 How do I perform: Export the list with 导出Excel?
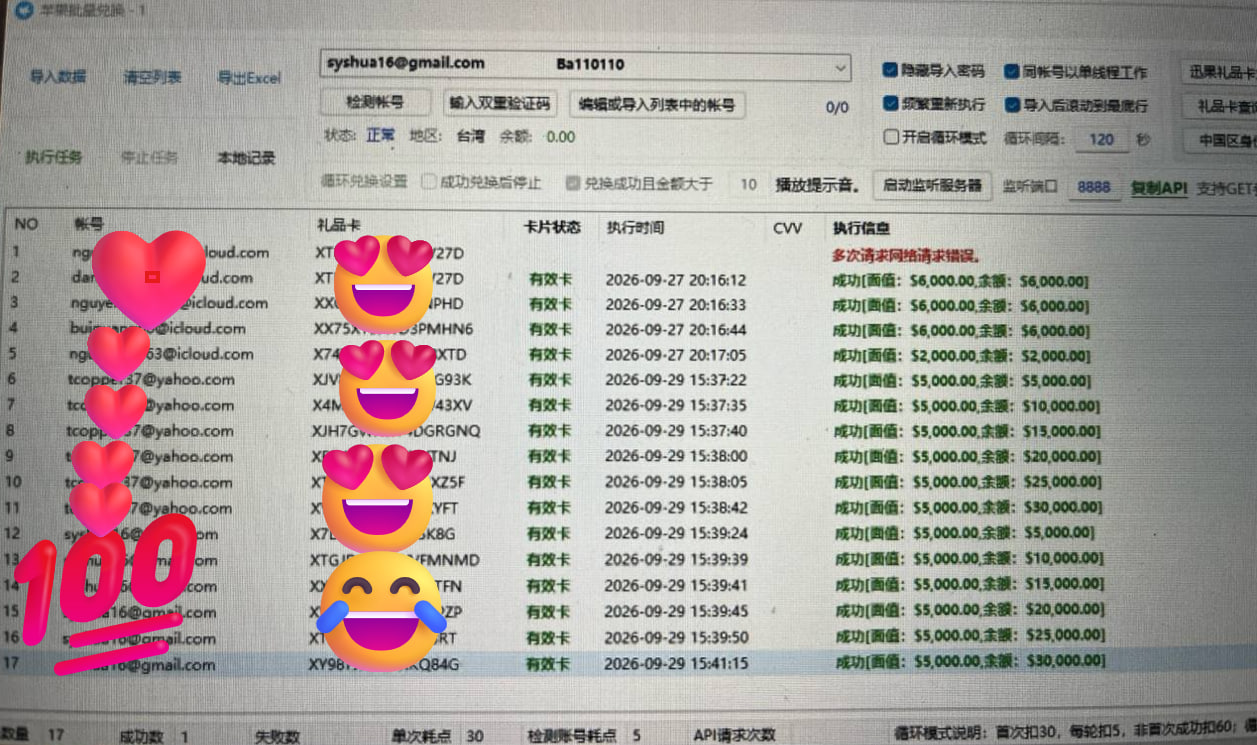249,77
